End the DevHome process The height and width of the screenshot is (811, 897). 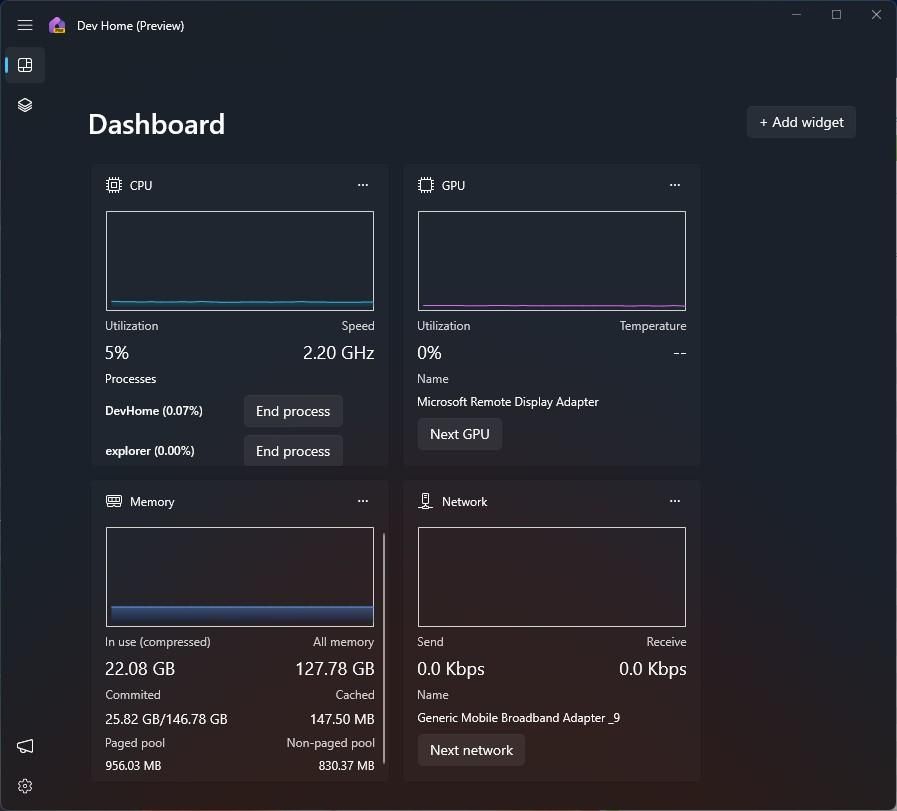[292, 410]
